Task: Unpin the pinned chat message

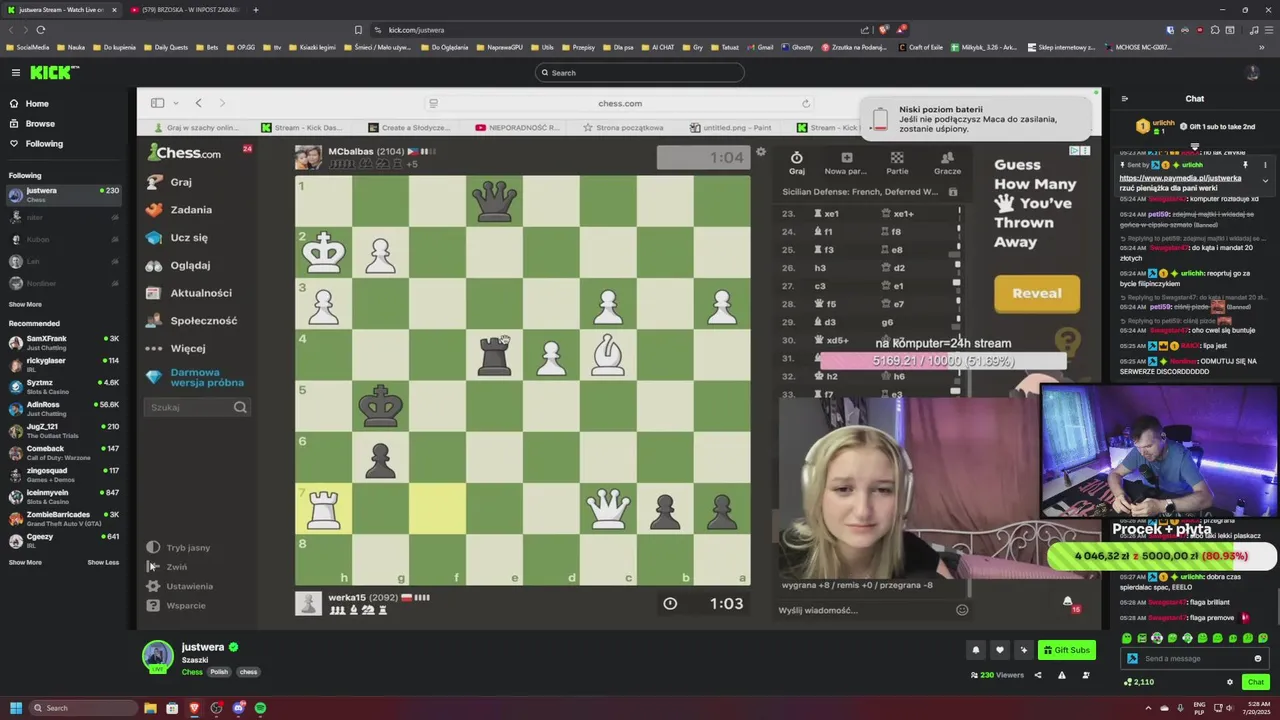Action: [1246, 165]
